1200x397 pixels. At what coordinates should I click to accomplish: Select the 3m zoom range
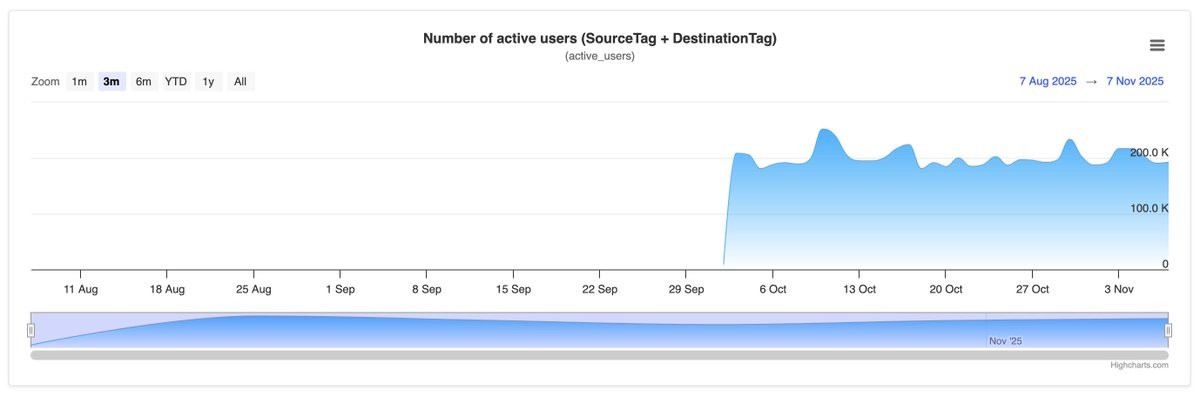point(111,82)
